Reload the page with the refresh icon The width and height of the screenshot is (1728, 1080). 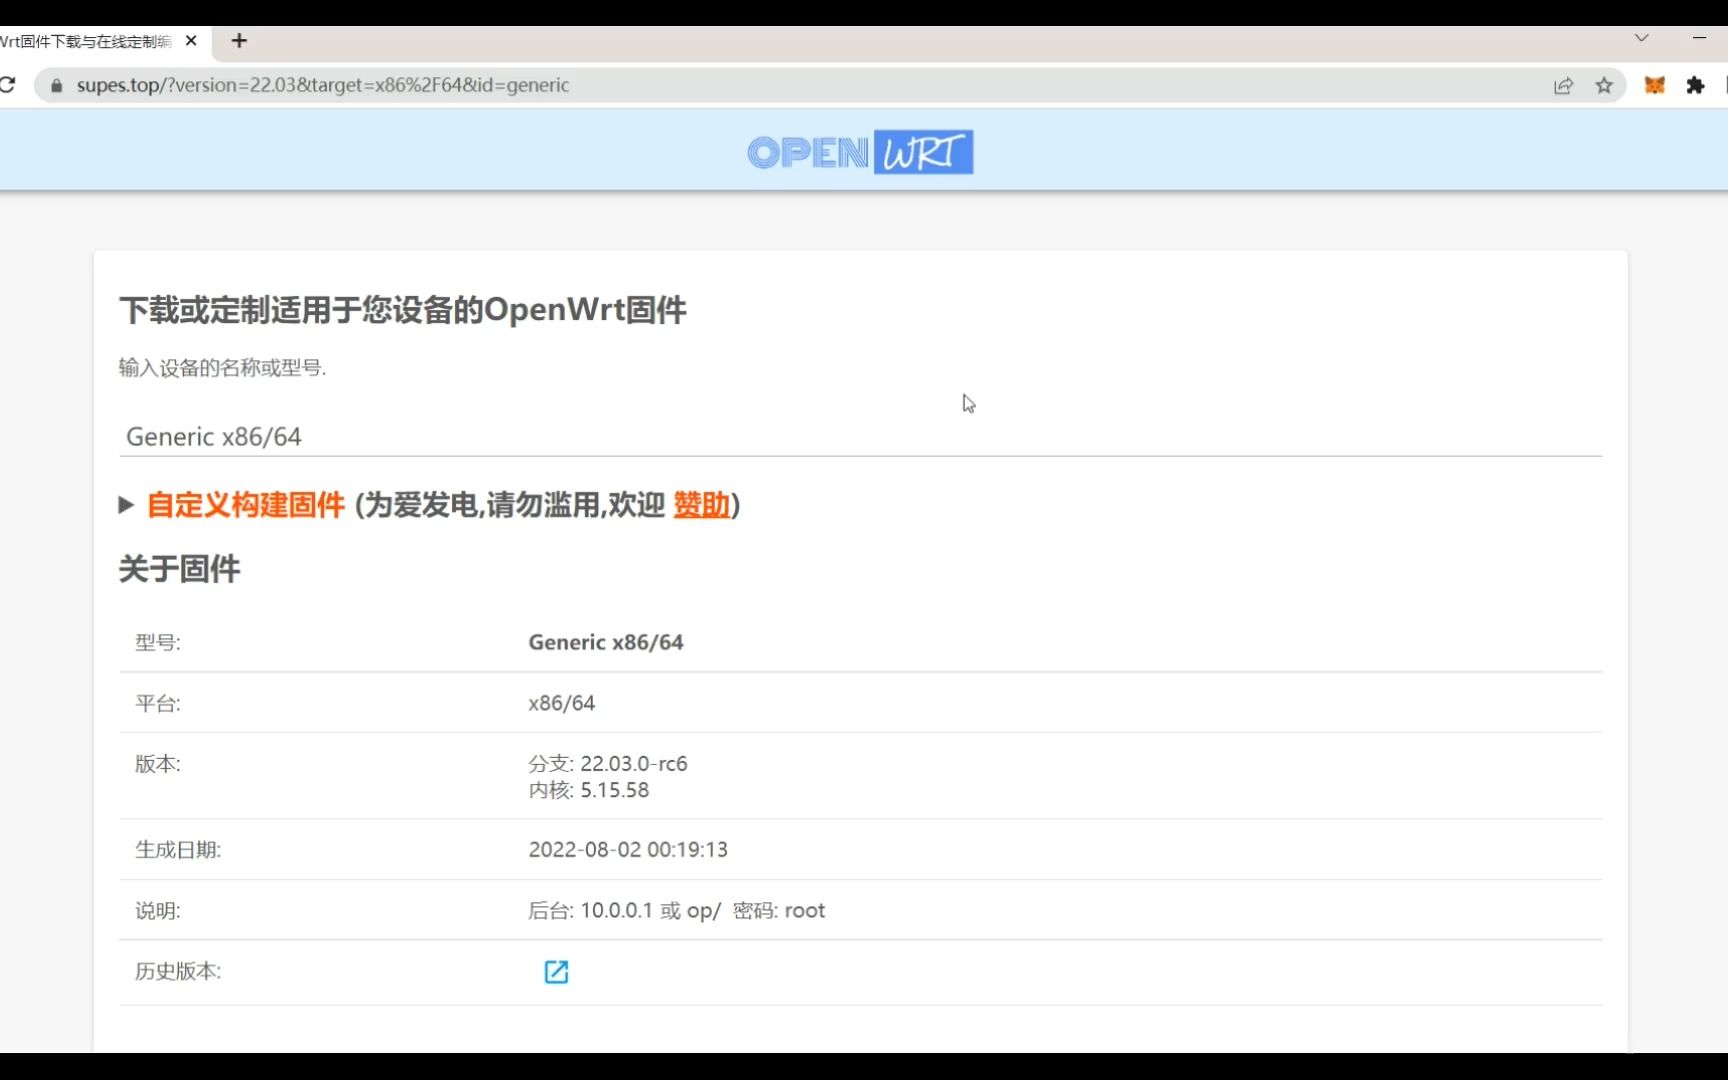pyautogui.click(x=7, y=85)
